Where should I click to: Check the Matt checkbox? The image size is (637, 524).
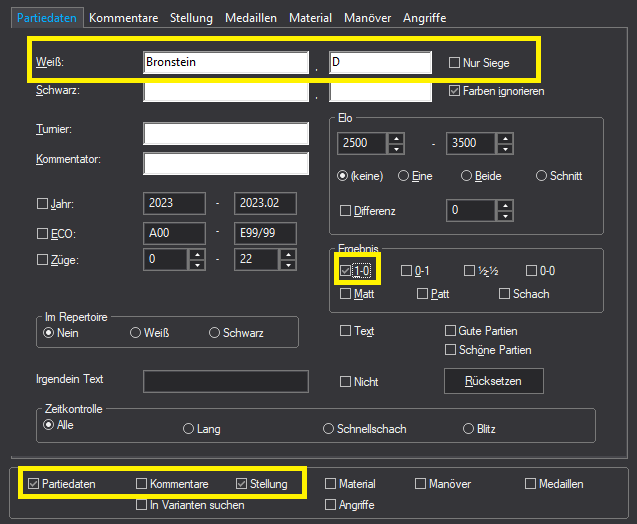[x=346, y=294]
